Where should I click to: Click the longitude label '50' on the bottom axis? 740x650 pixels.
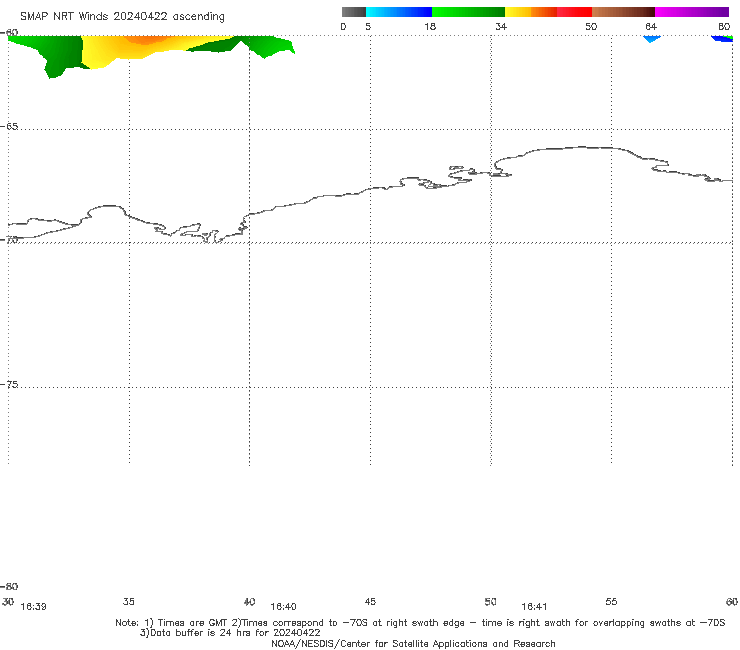tap(491, 602)
